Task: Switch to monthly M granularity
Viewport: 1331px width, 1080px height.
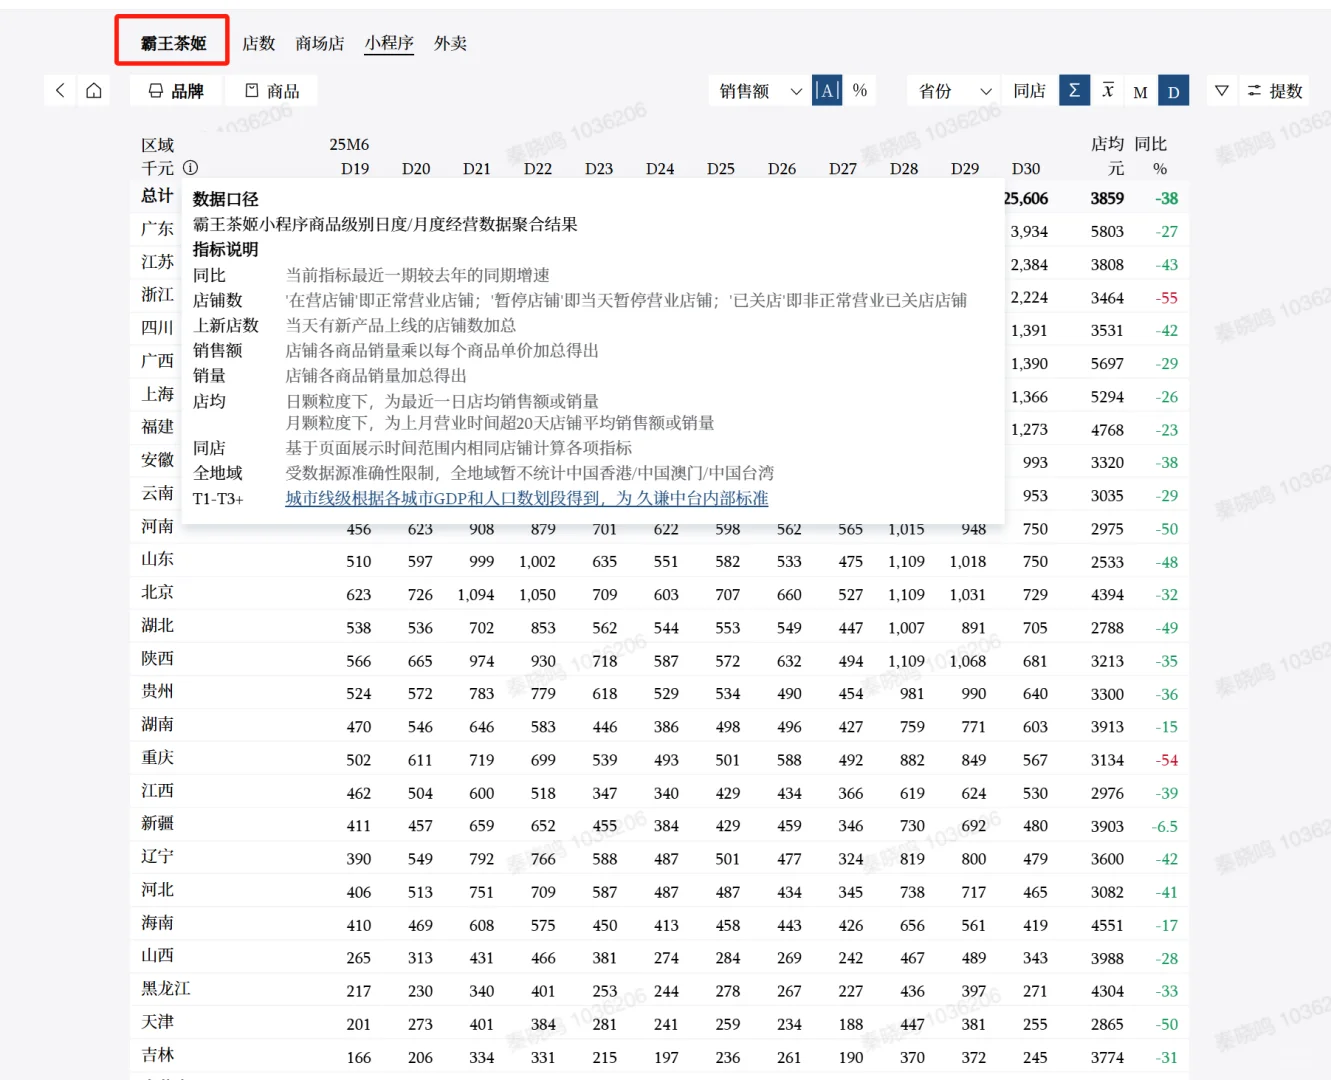Action: tap(1140, 92)
